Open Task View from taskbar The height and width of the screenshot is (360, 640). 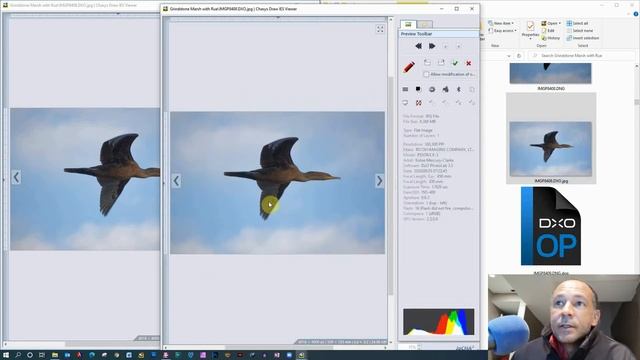coord(42,355)
